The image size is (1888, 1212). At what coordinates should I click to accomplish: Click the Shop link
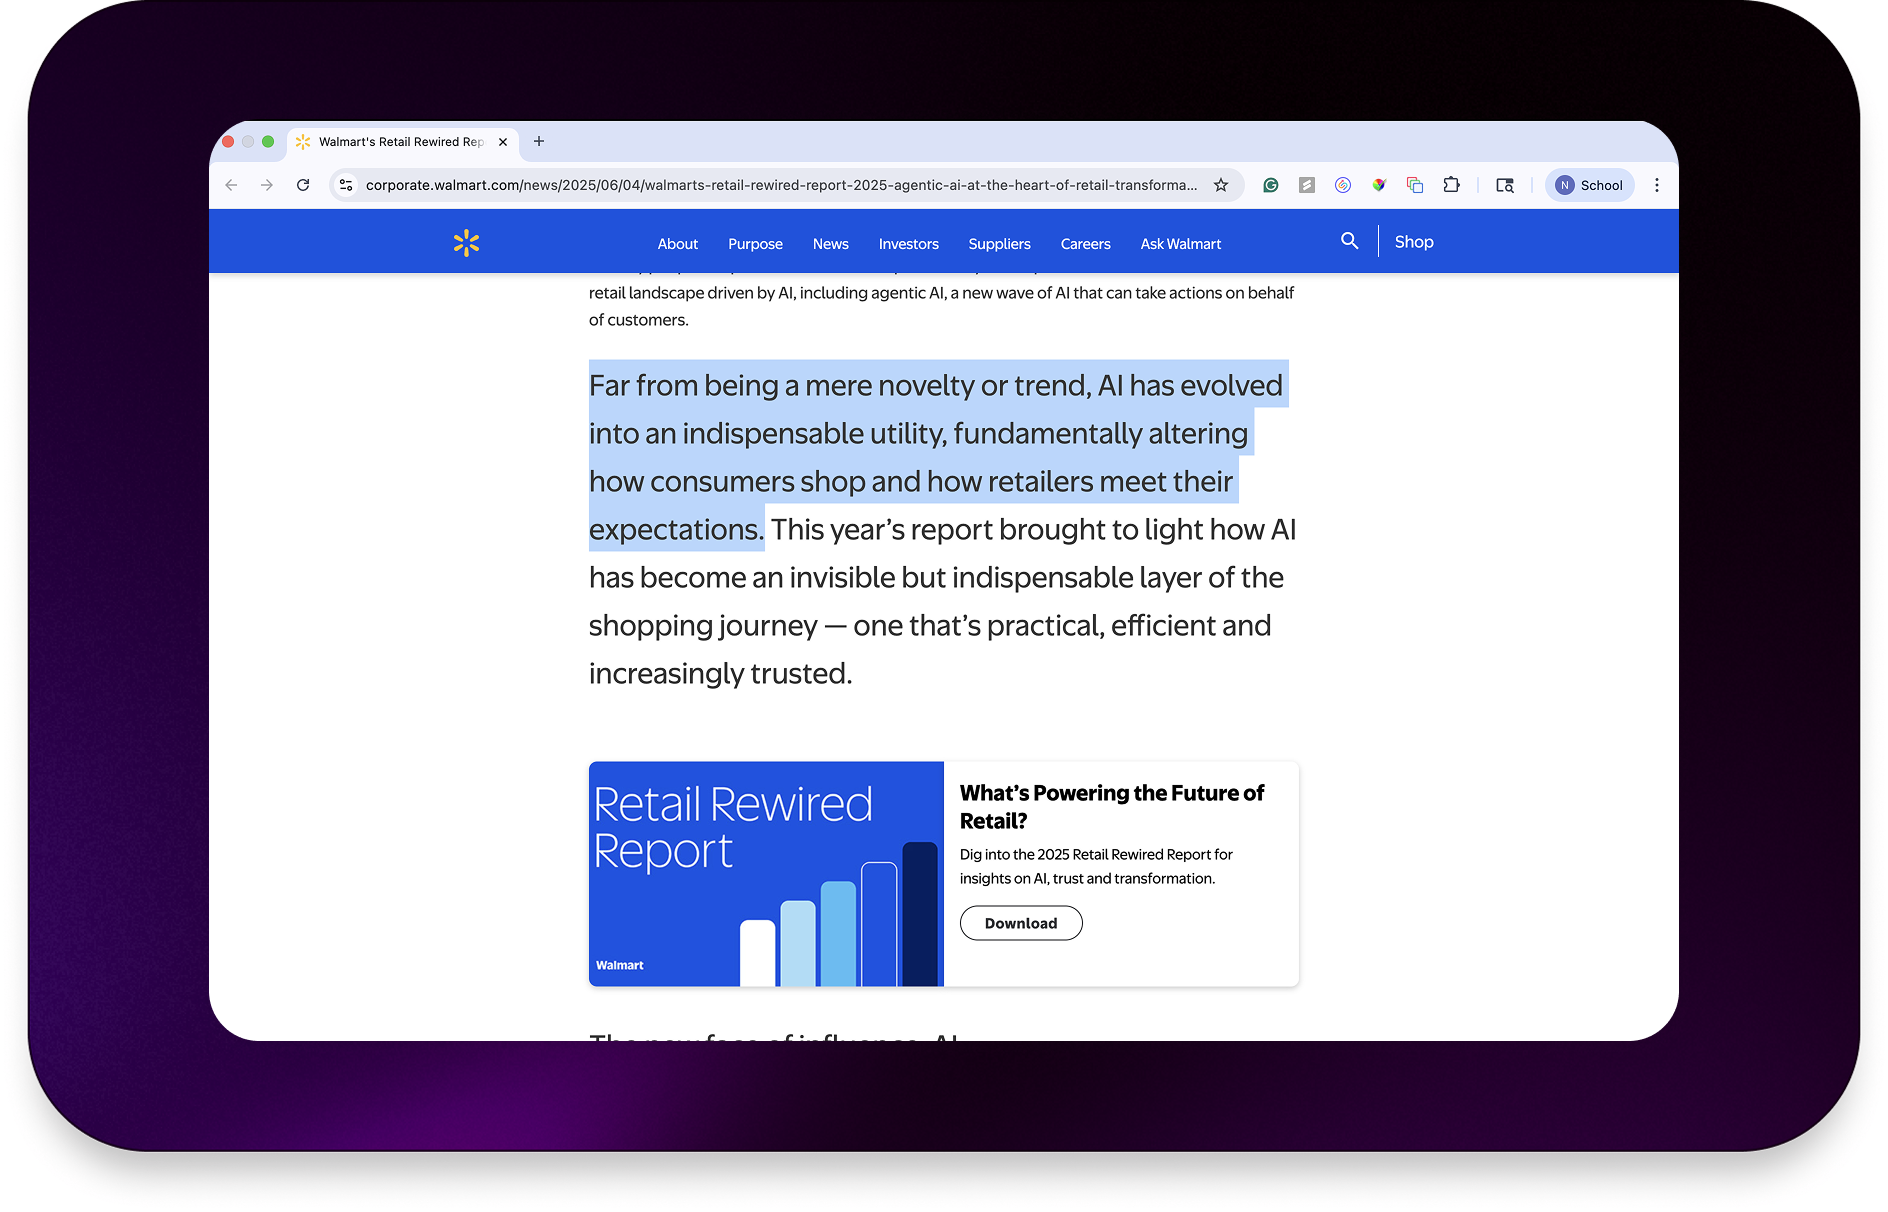pos(1414,242)
